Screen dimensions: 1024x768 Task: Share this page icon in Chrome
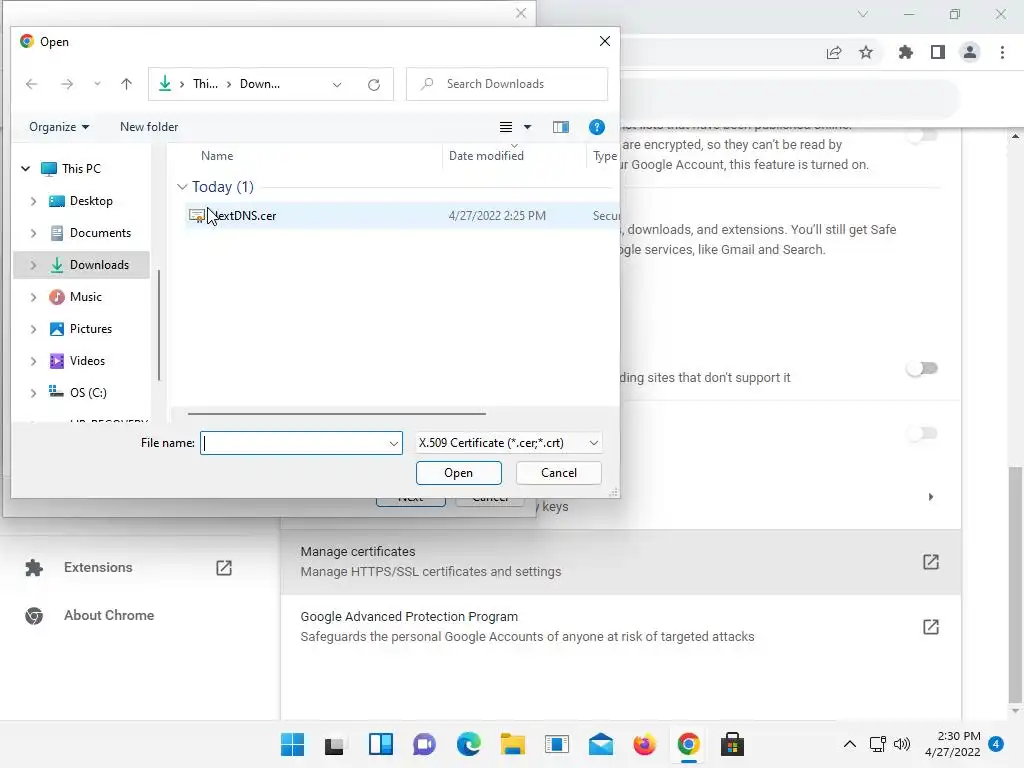833,52
